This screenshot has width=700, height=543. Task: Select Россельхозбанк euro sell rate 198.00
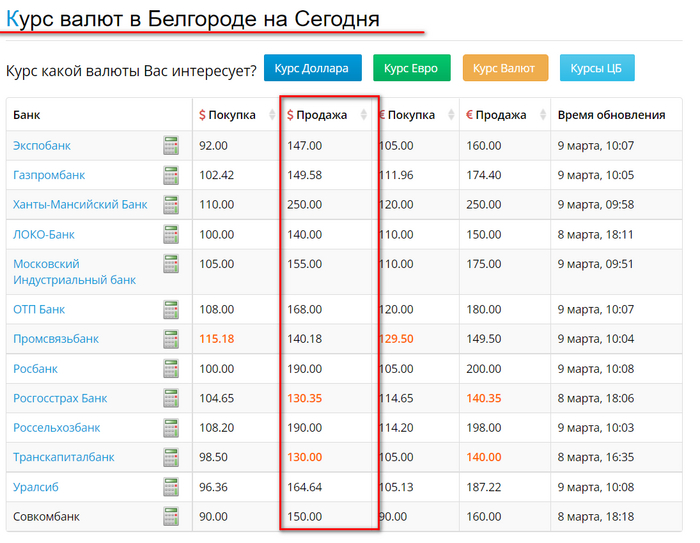[x=484, y=428]
